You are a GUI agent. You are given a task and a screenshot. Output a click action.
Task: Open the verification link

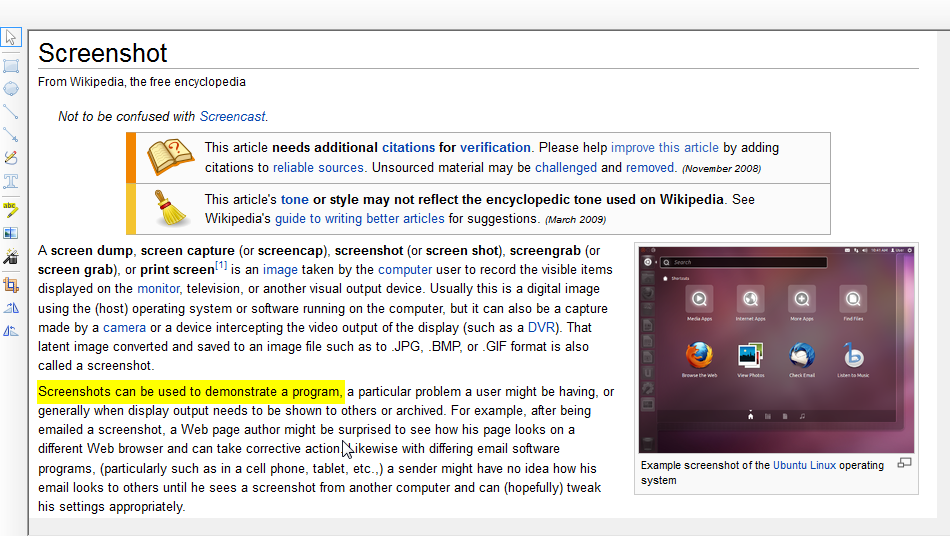point(495,148)
